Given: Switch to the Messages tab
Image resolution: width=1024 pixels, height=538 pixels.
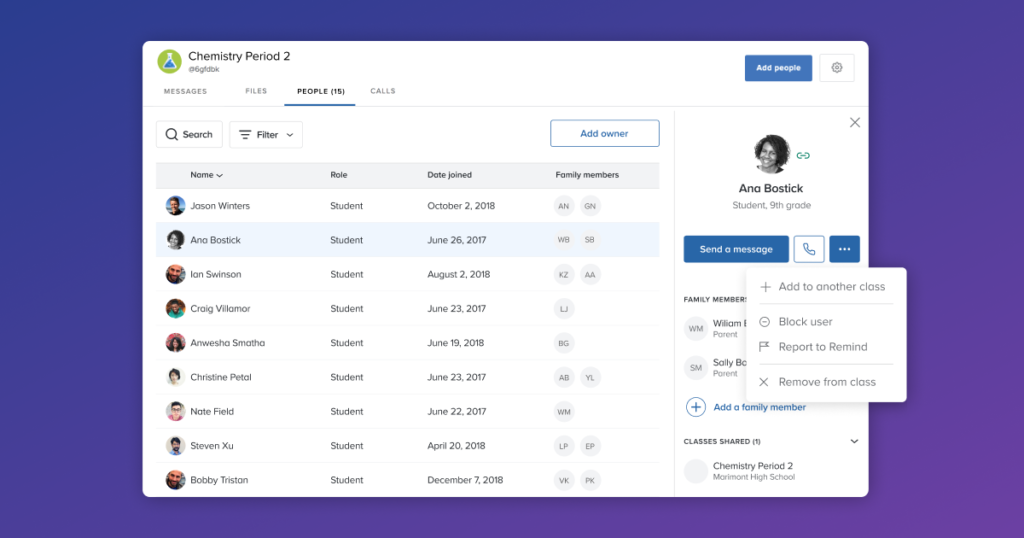Looking at the screenshot, I should pyautogui.click(x=185, y=91).
